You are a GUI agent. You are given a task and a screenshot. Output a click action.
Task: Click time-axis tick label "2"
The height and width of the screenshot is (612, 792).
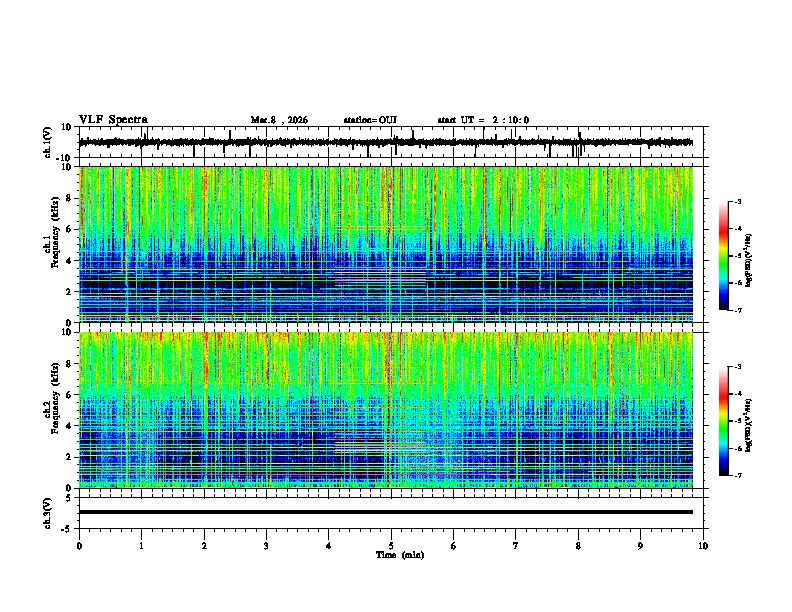204,546
